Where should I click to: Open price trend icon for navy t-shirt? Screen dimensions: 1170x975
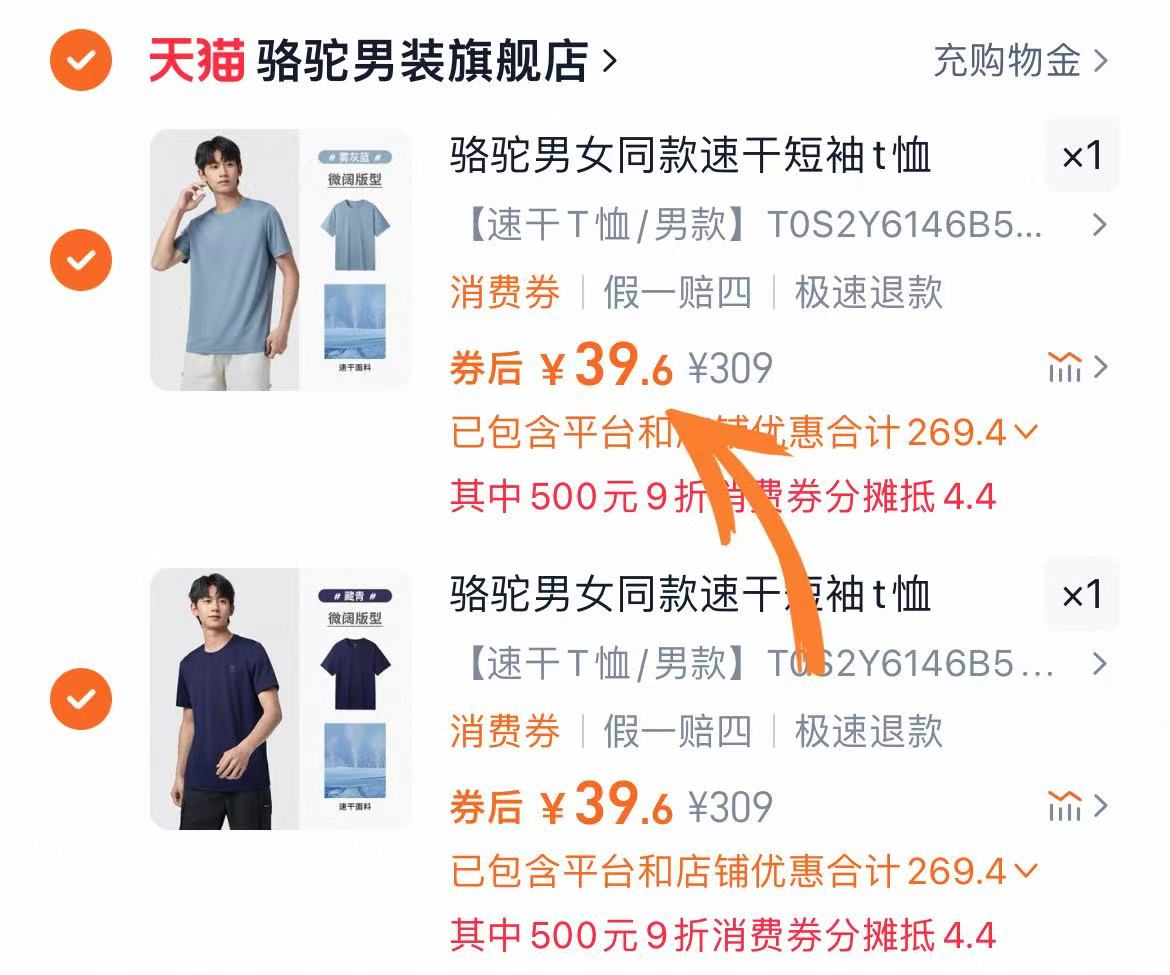[1065, 806]
